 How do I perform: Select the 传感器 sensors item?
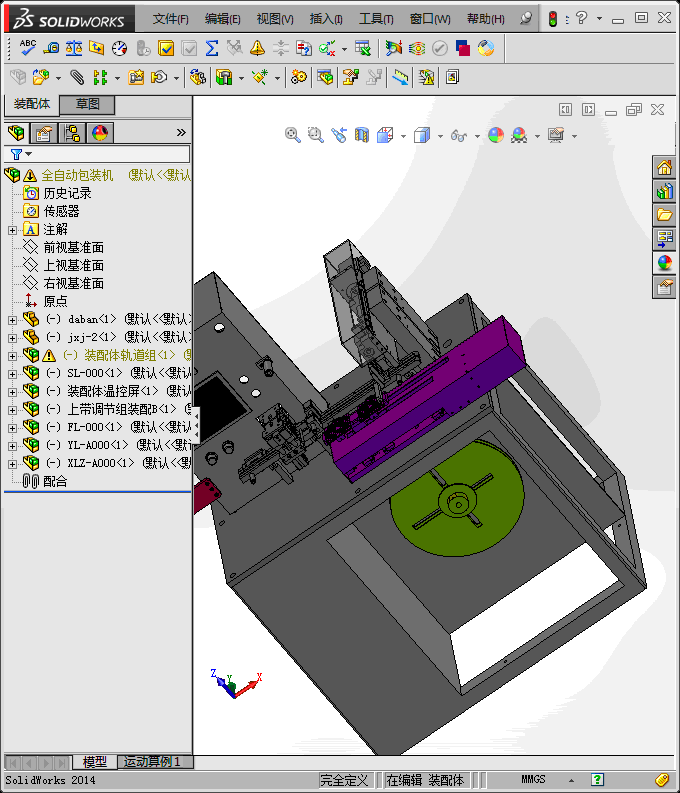click(61, 211)
